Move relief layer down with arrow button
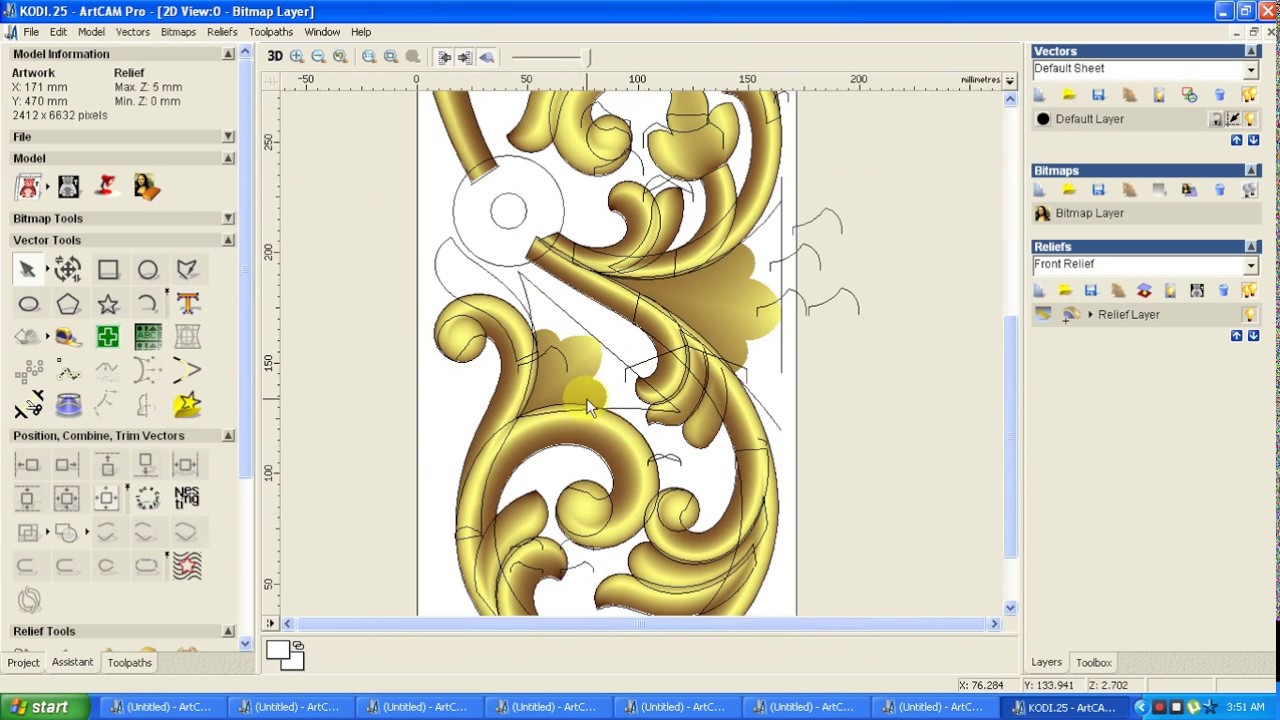This screenshot has width=1280, height=720. 1253,336
